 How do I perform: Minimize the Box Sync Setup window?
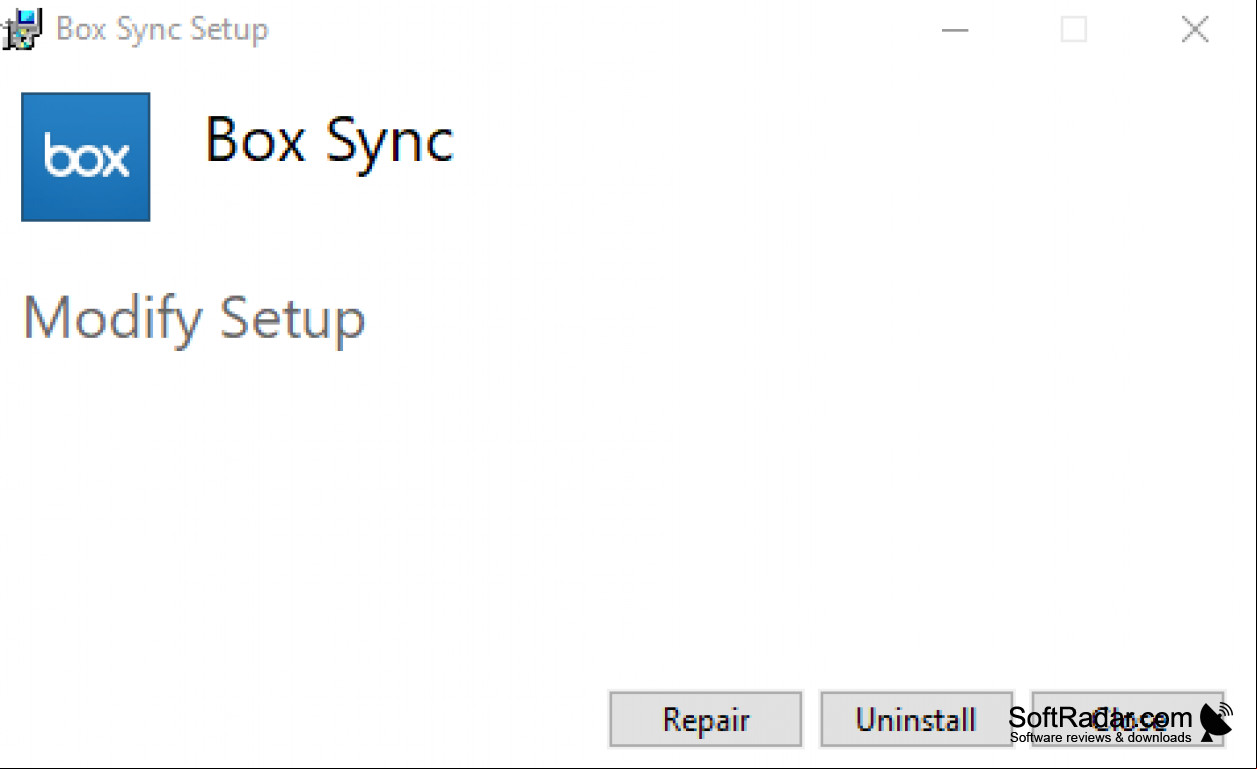[955, 30]
